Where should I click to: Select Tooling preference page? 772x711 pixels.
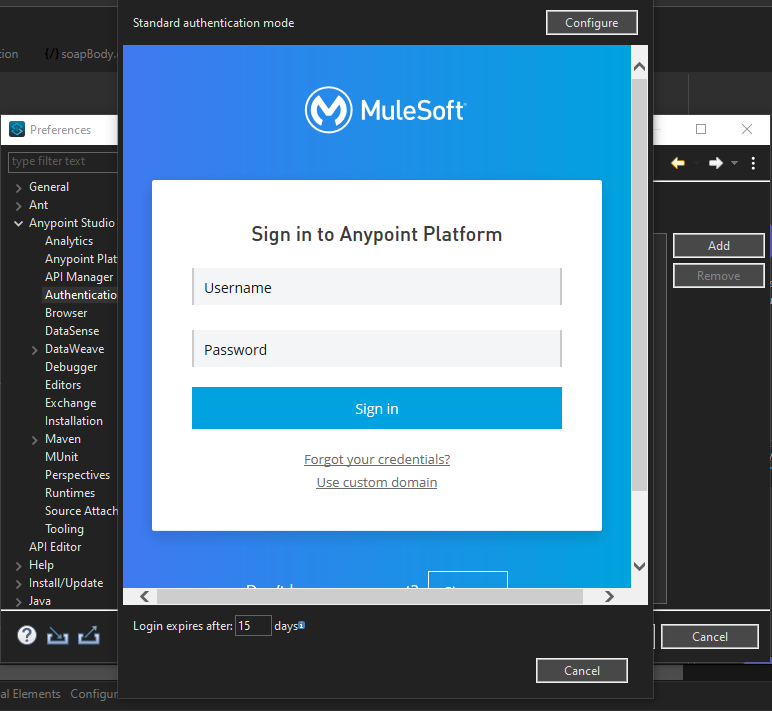[x=64, y=529]
